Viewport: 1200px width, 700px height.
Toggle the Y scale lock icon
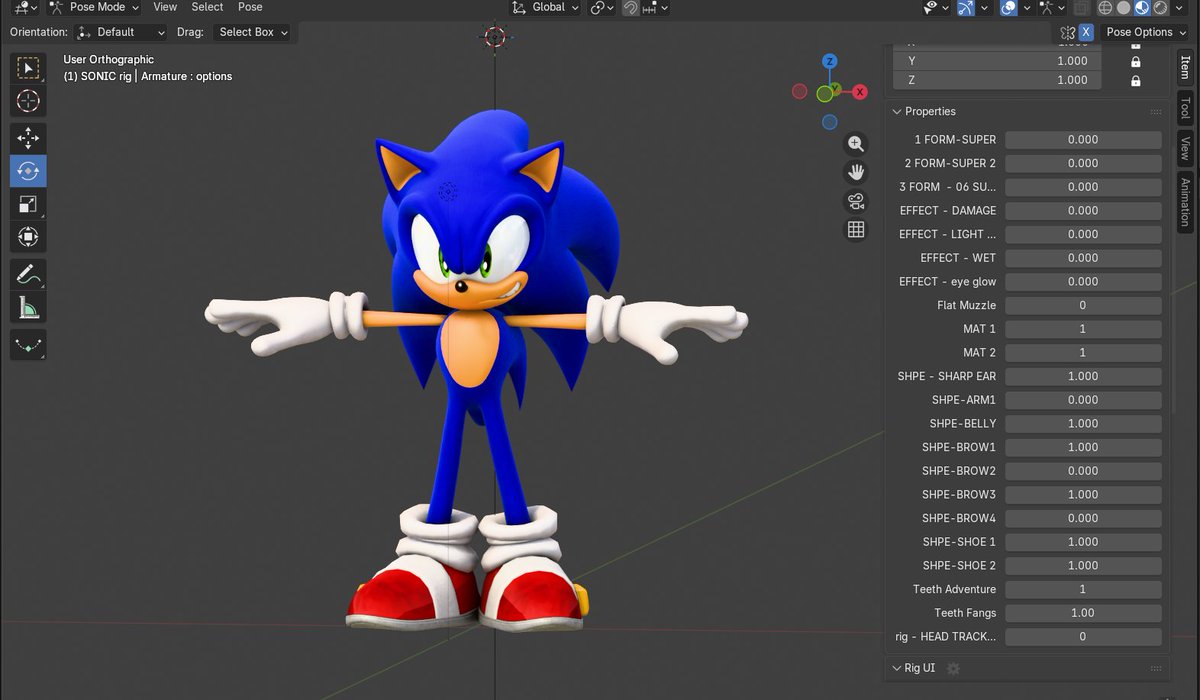point(1135,61)
